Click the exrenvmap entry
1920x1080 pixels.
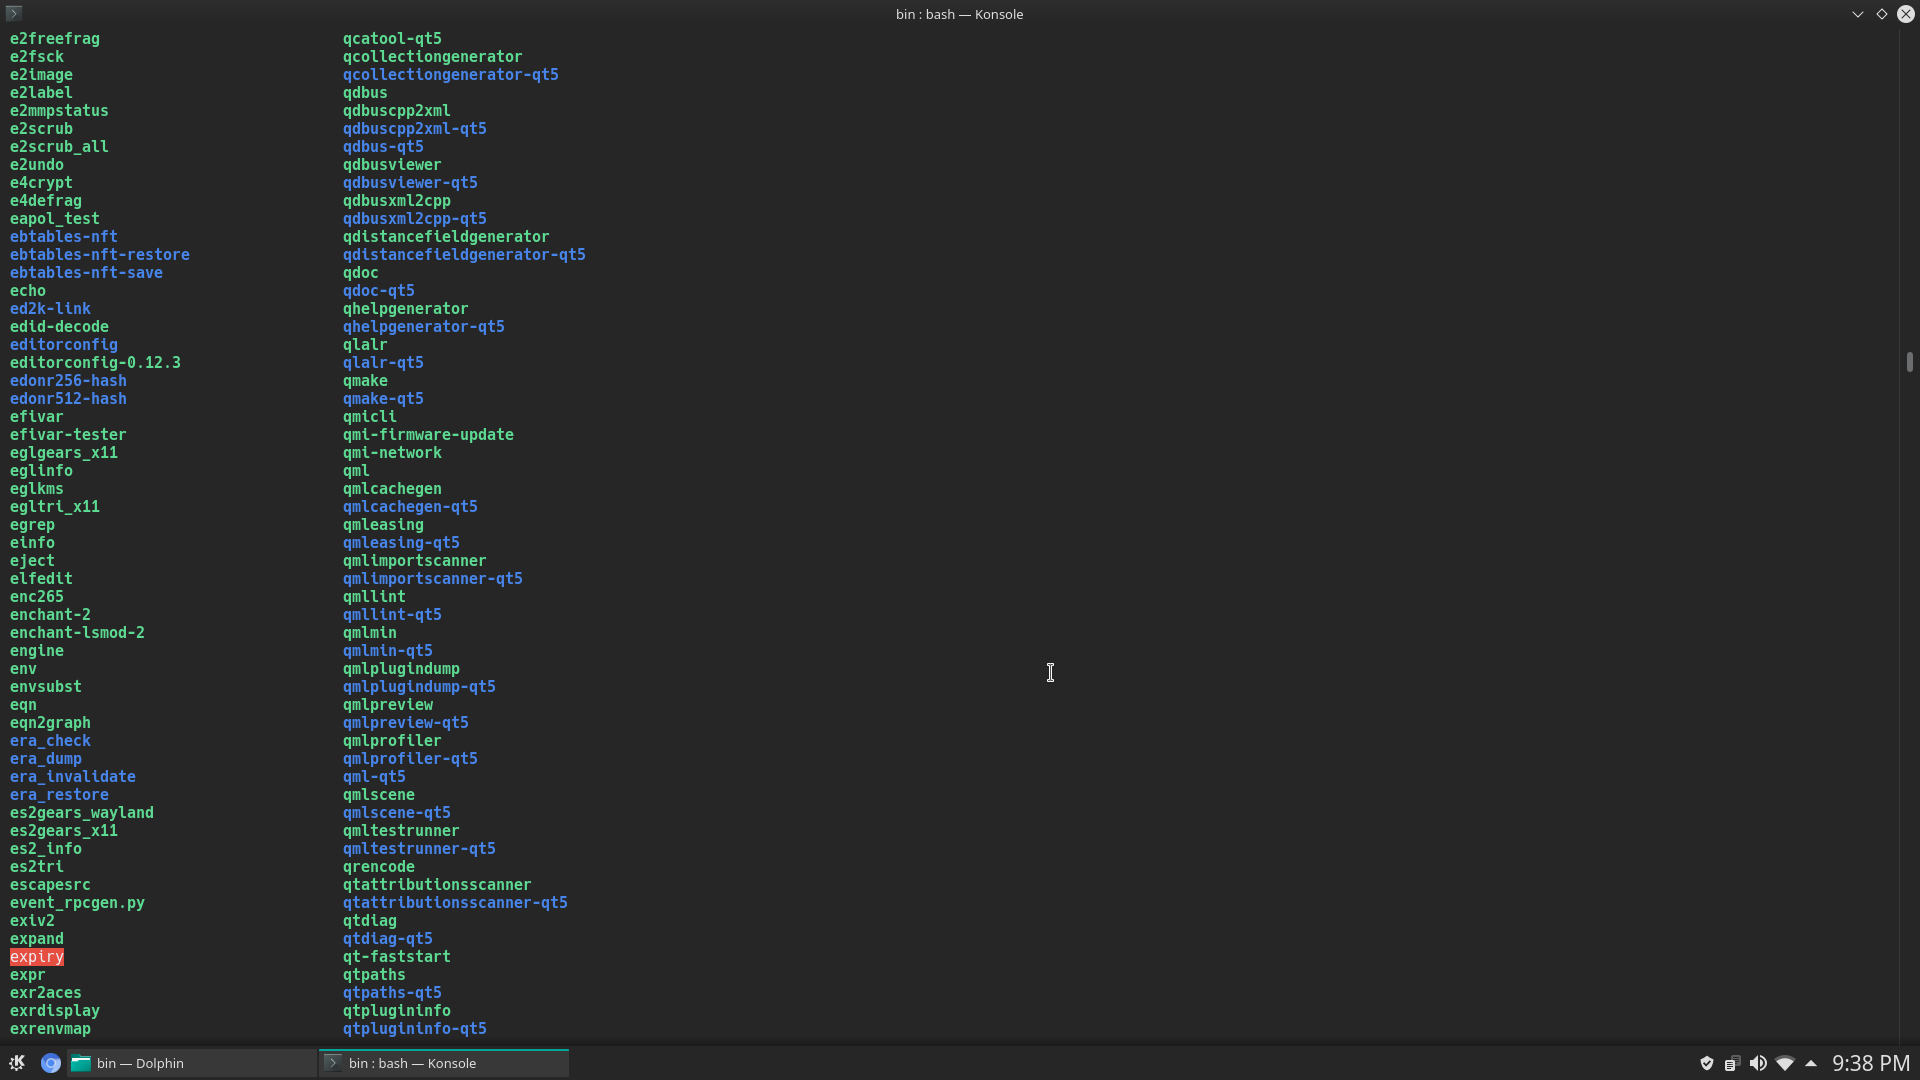tap(50, 1029)
